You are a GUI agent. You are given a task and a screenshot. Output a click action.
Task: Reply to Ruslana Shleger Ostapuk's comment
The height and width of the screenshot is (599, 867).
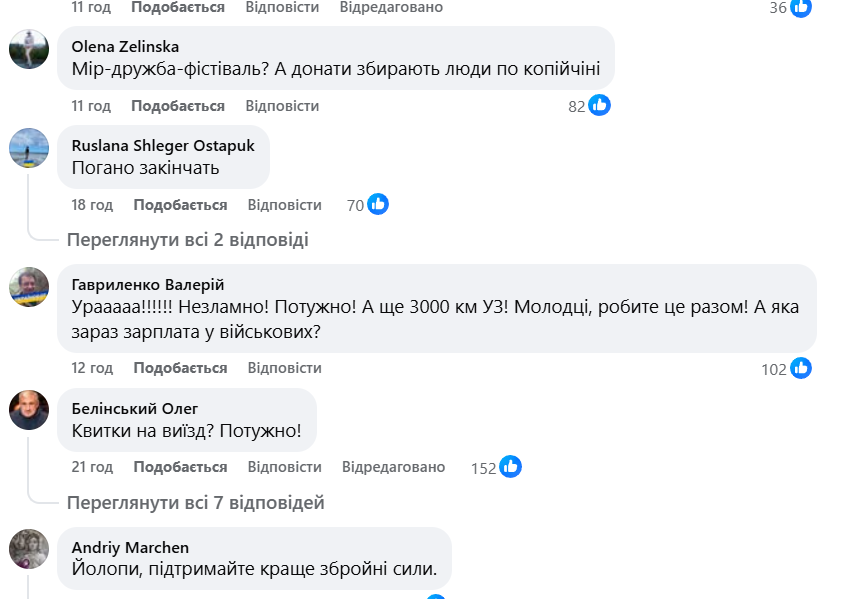[x=284, y=205]
